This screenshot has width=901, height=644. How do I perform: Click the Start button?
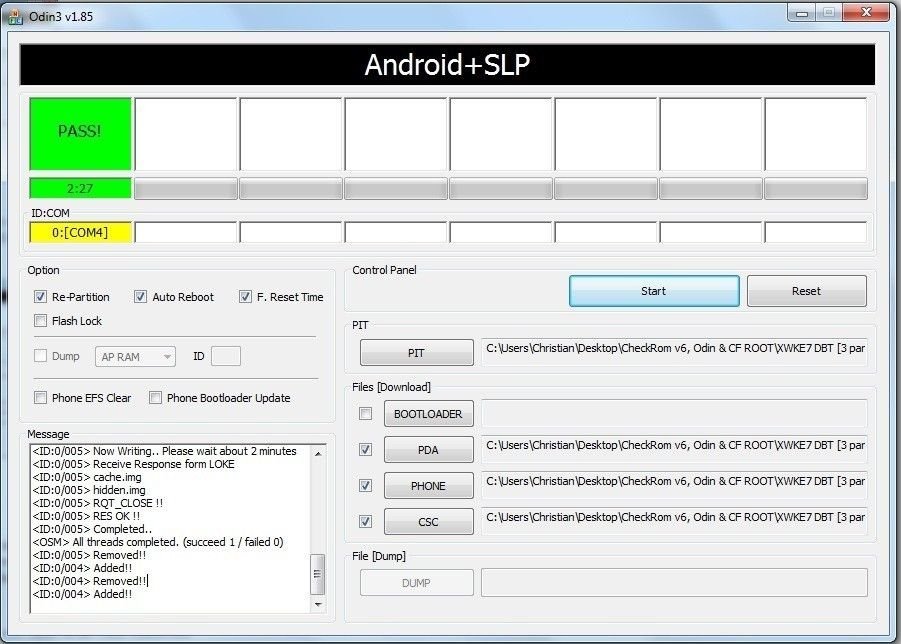654,291
